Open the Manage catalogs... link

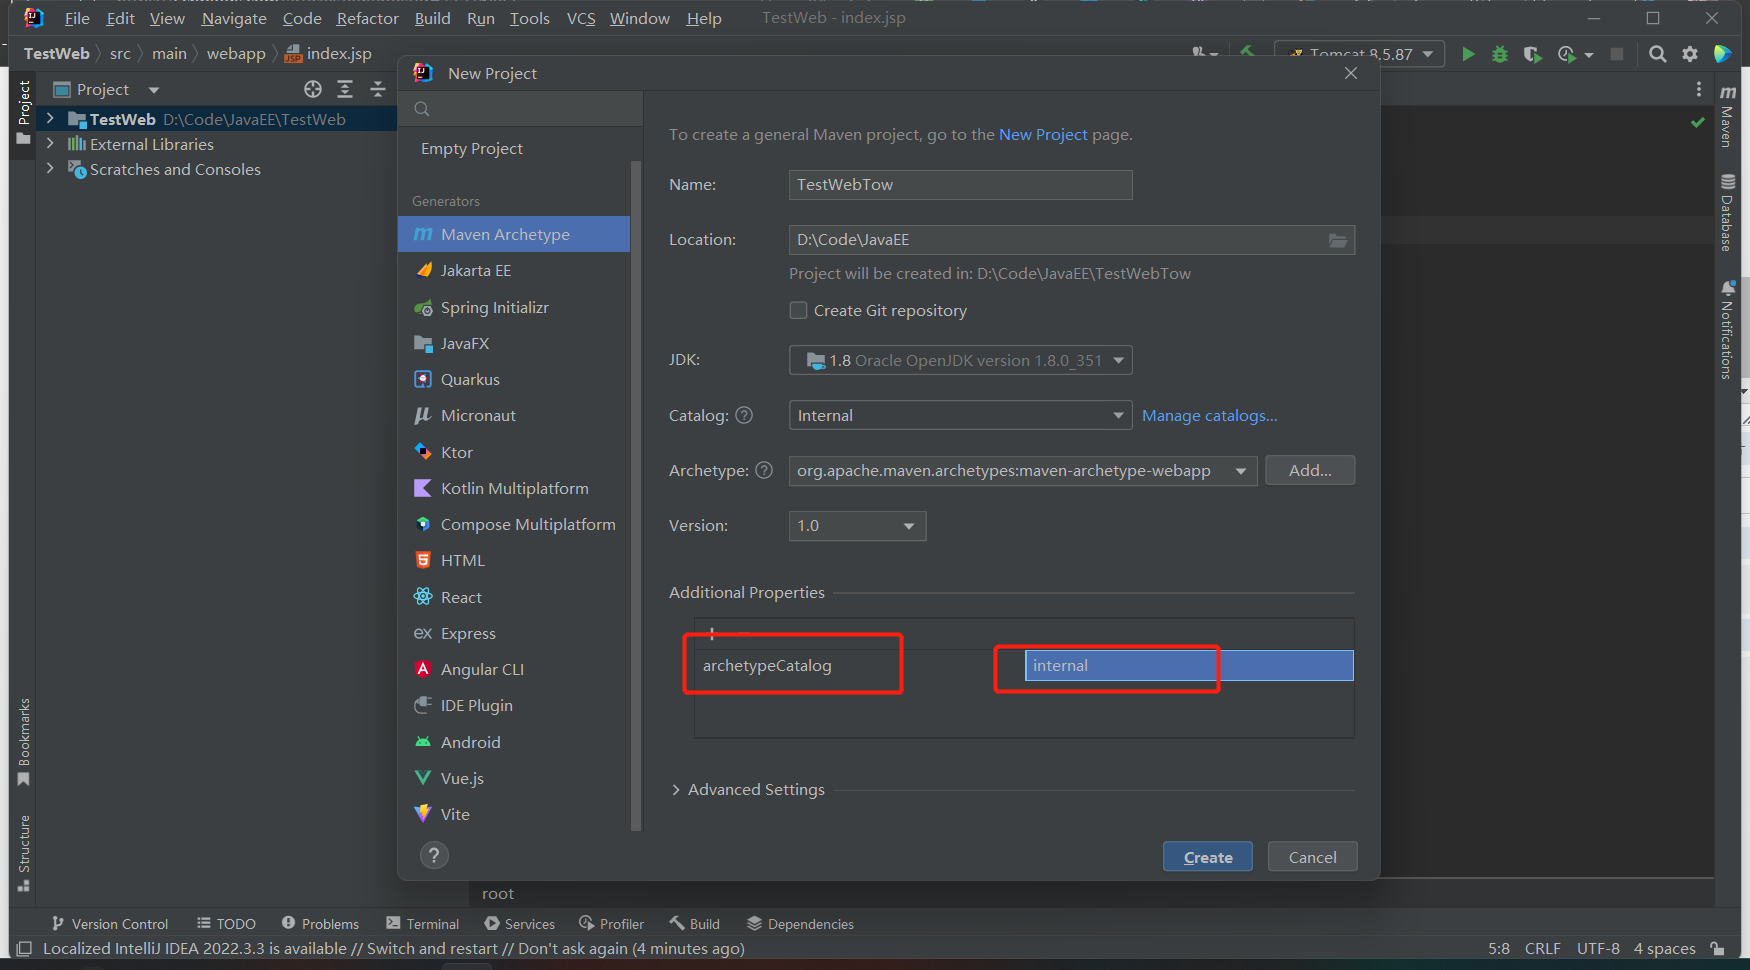[x=1210, y=415]
